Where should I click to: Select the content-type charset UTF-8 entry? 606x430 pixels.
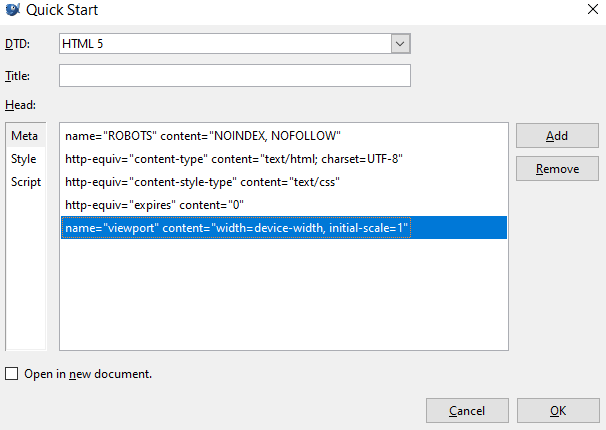tap(234, 159)
